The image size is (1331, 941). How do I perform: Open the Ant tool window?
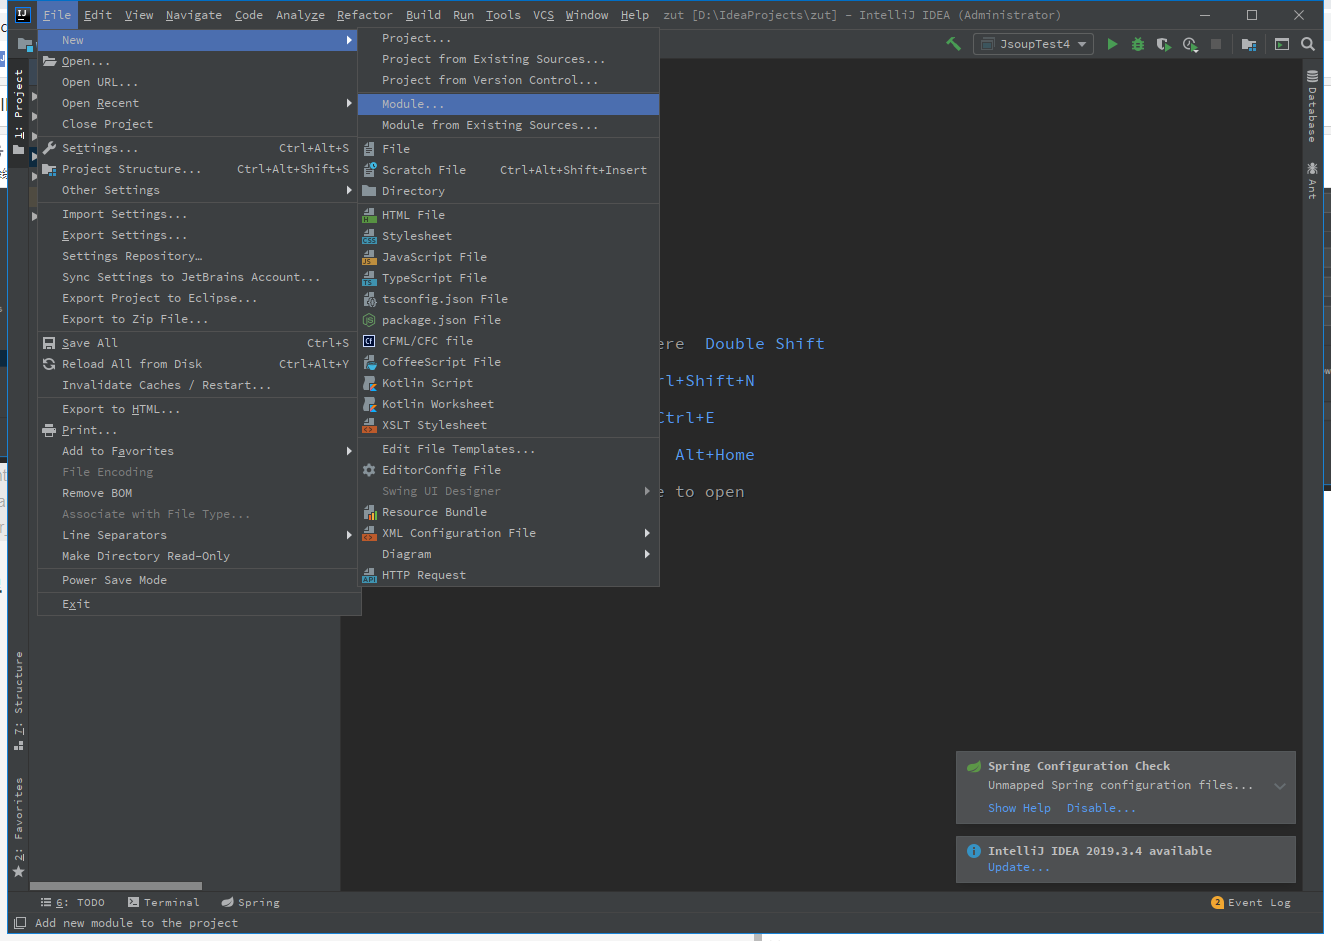1312,181
